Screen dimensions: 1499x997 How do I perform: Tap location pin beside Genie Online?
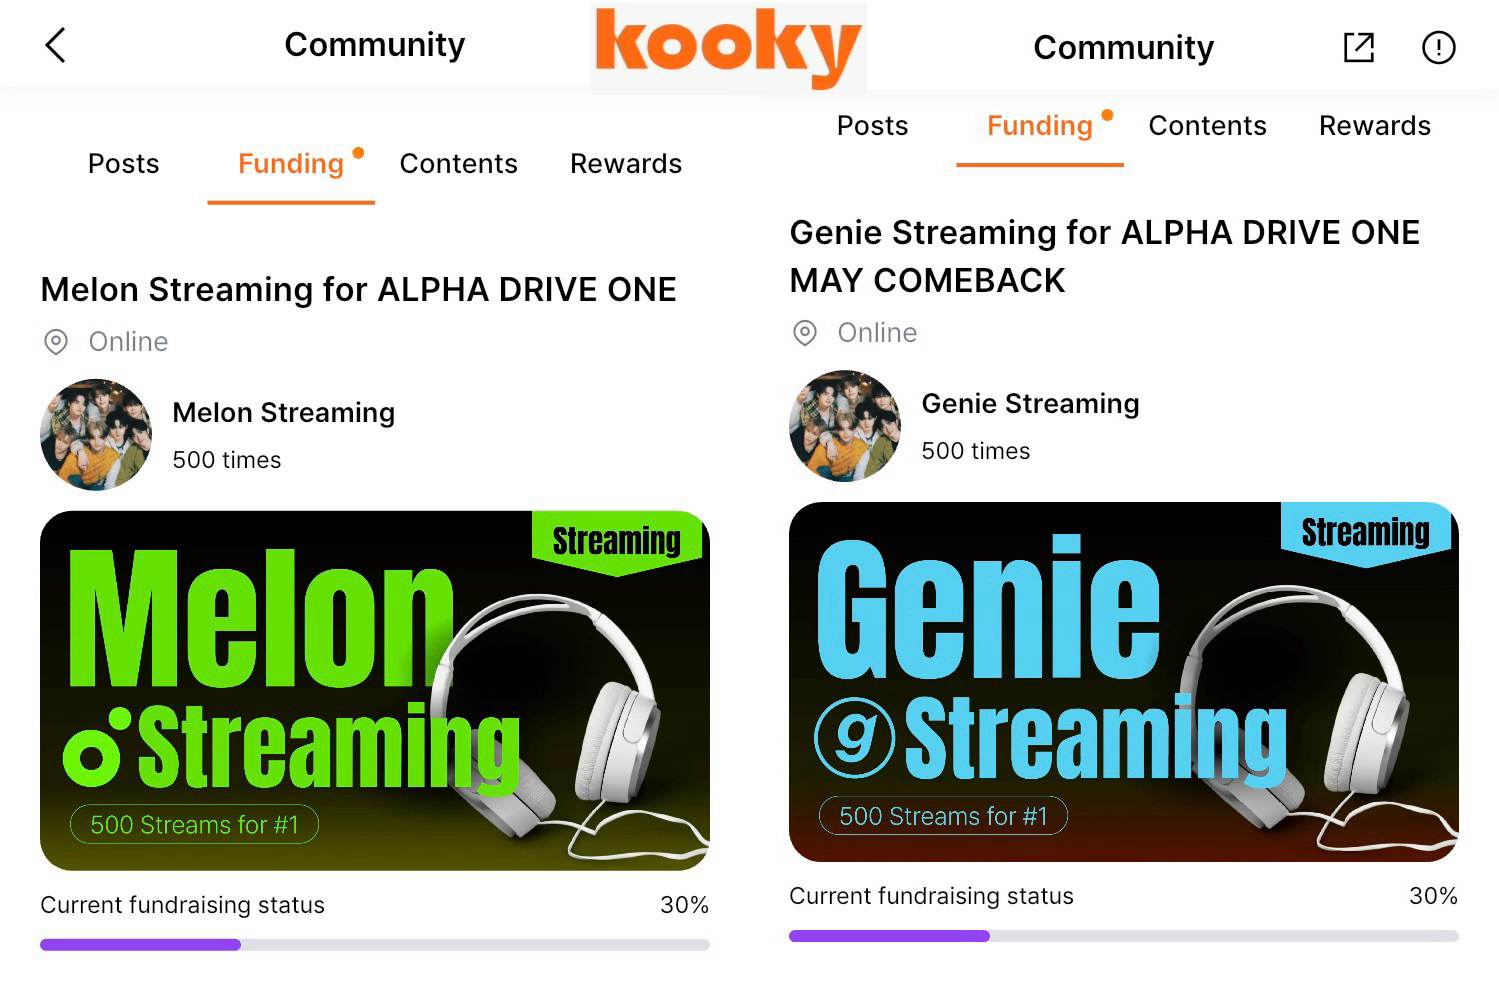coord(805,333)
